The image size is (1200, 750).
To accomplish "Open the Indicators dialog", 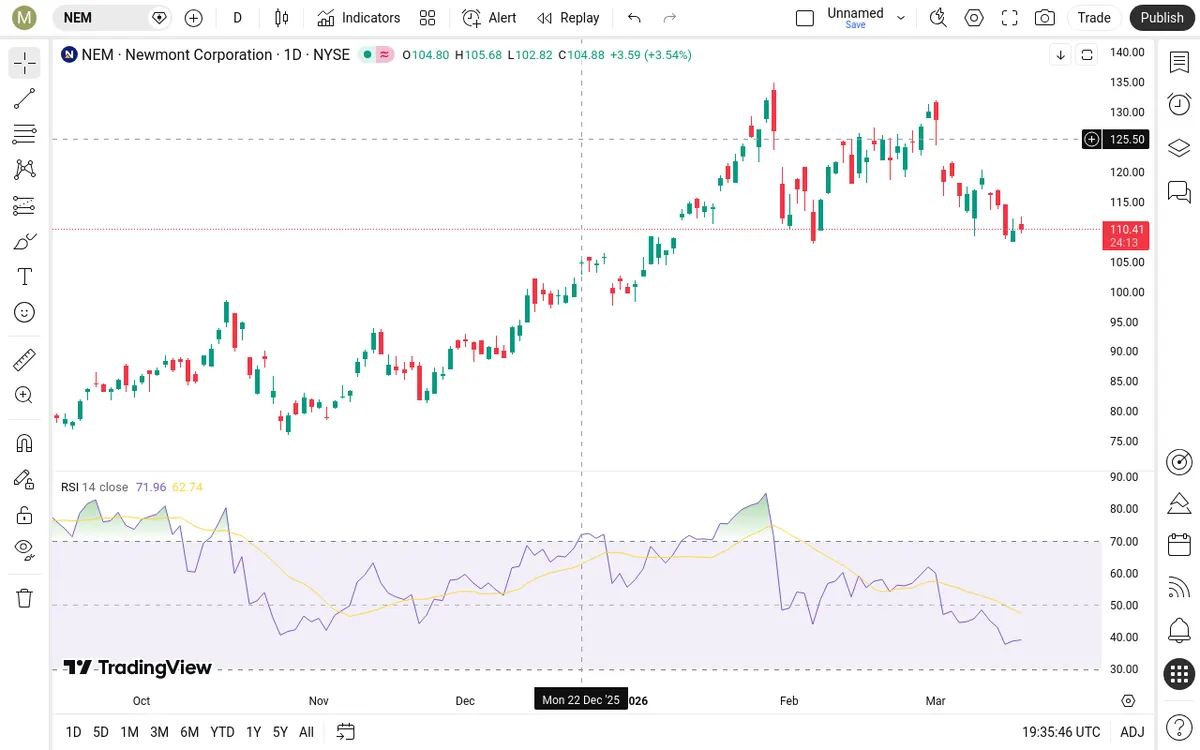I will pyautogui.click(x=359, y=18).
